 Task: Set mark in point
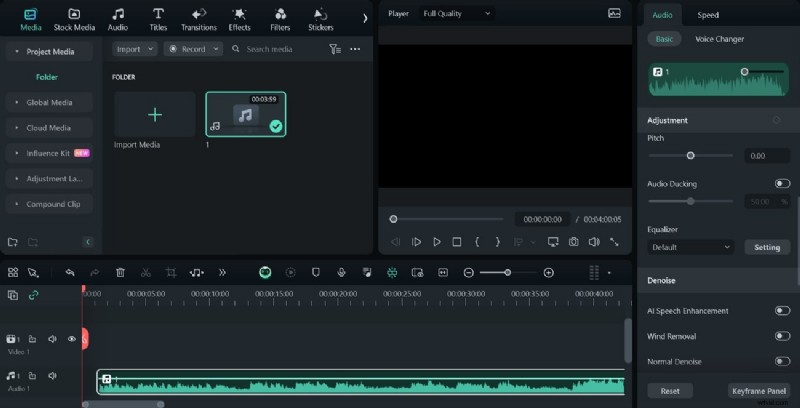tap(477, 242)
